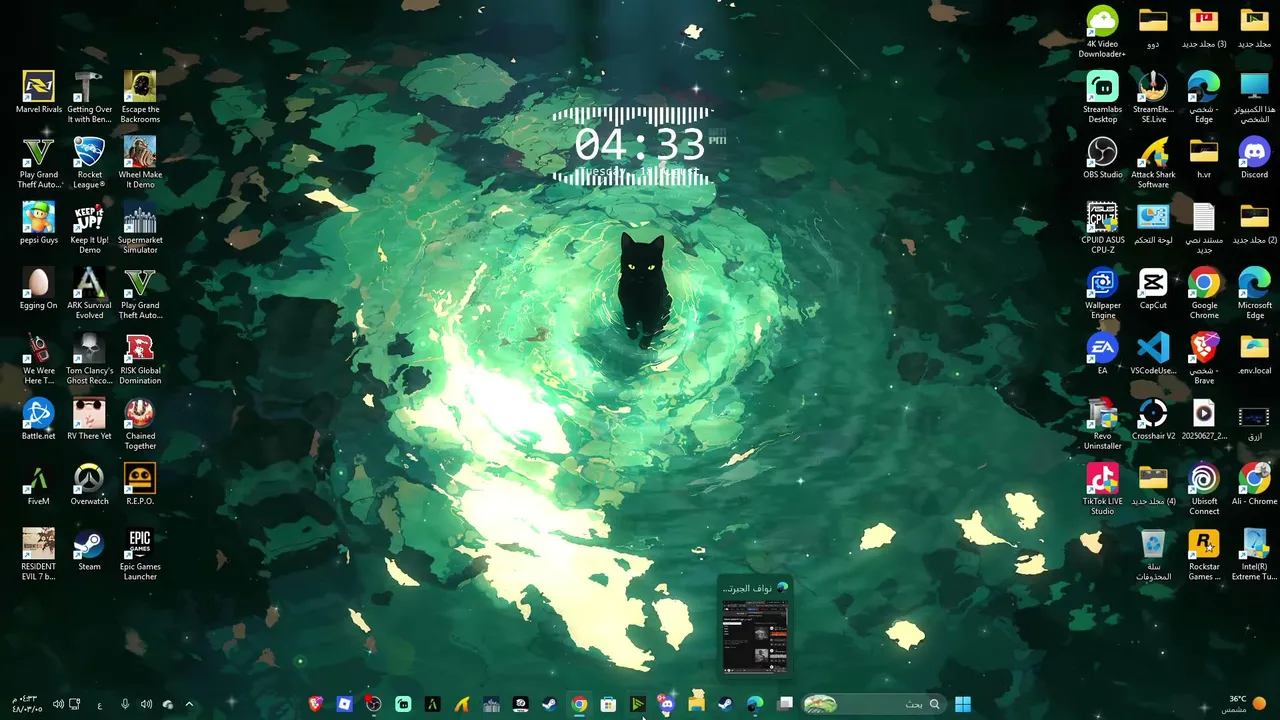
Task: Select the Supermarket Simulator desktop icon
Action: pyautogui.click(x=140, y=228)
